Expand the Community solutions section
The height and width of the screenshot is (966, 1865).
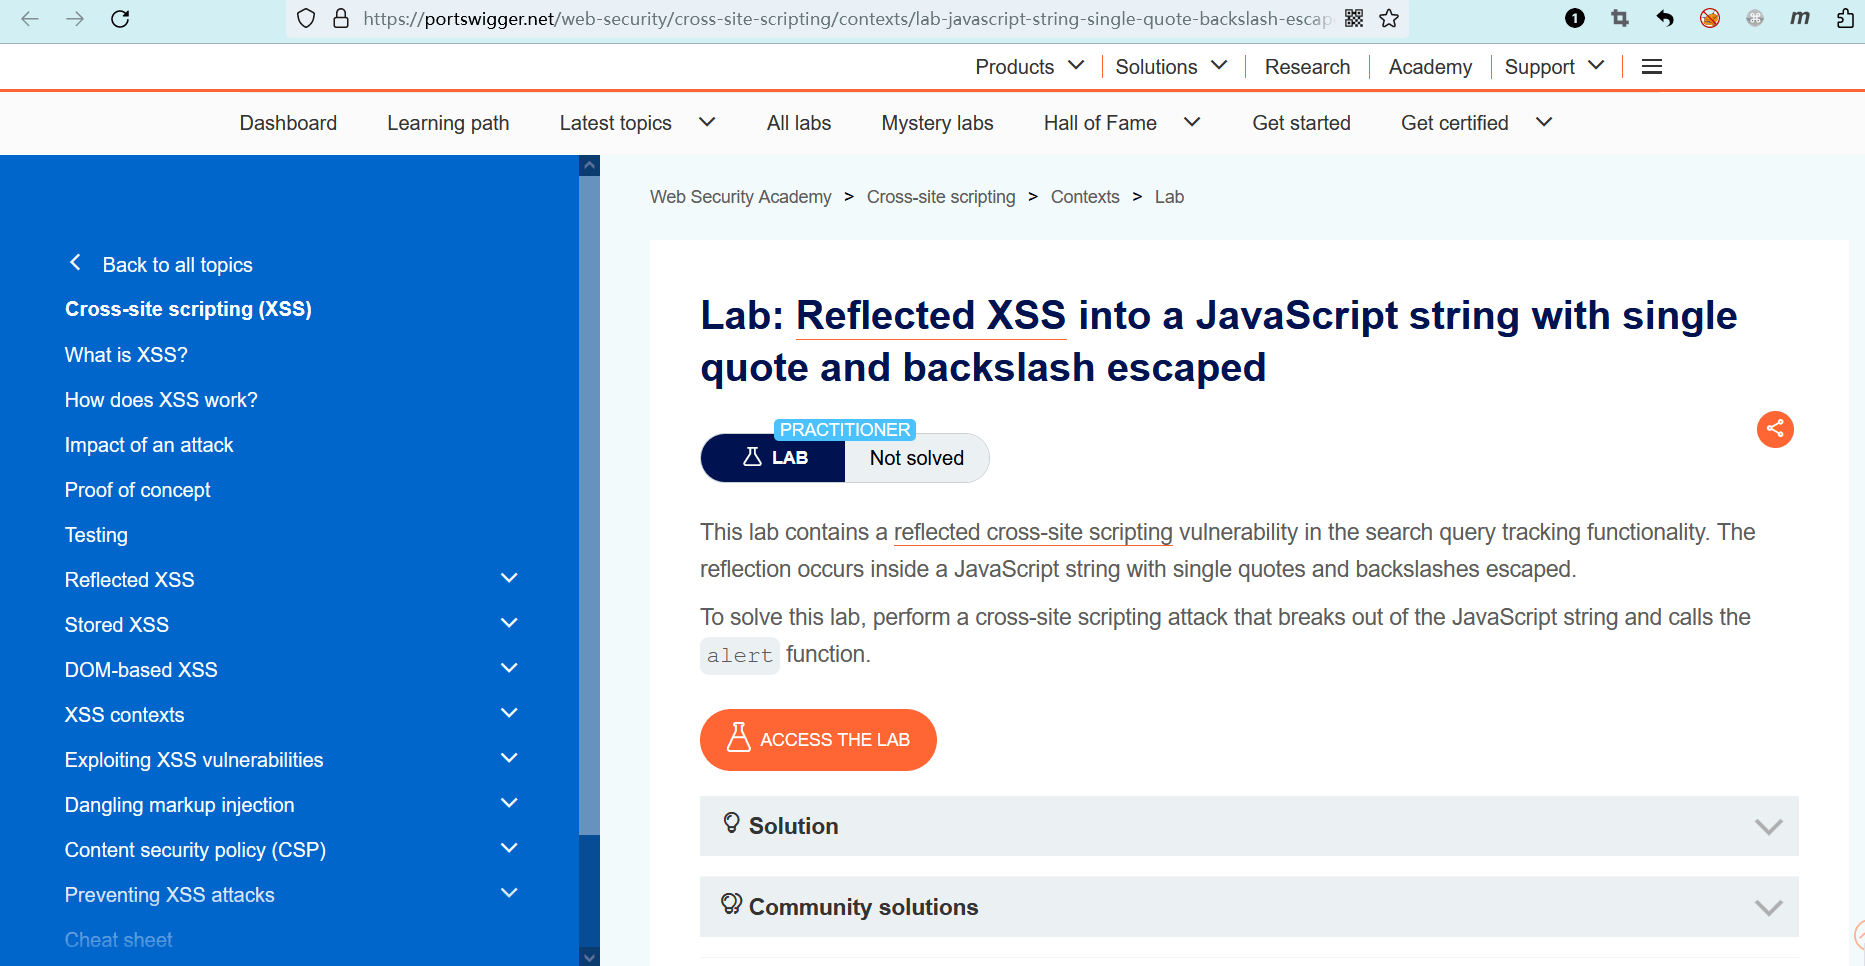(x=1248, y=907)
